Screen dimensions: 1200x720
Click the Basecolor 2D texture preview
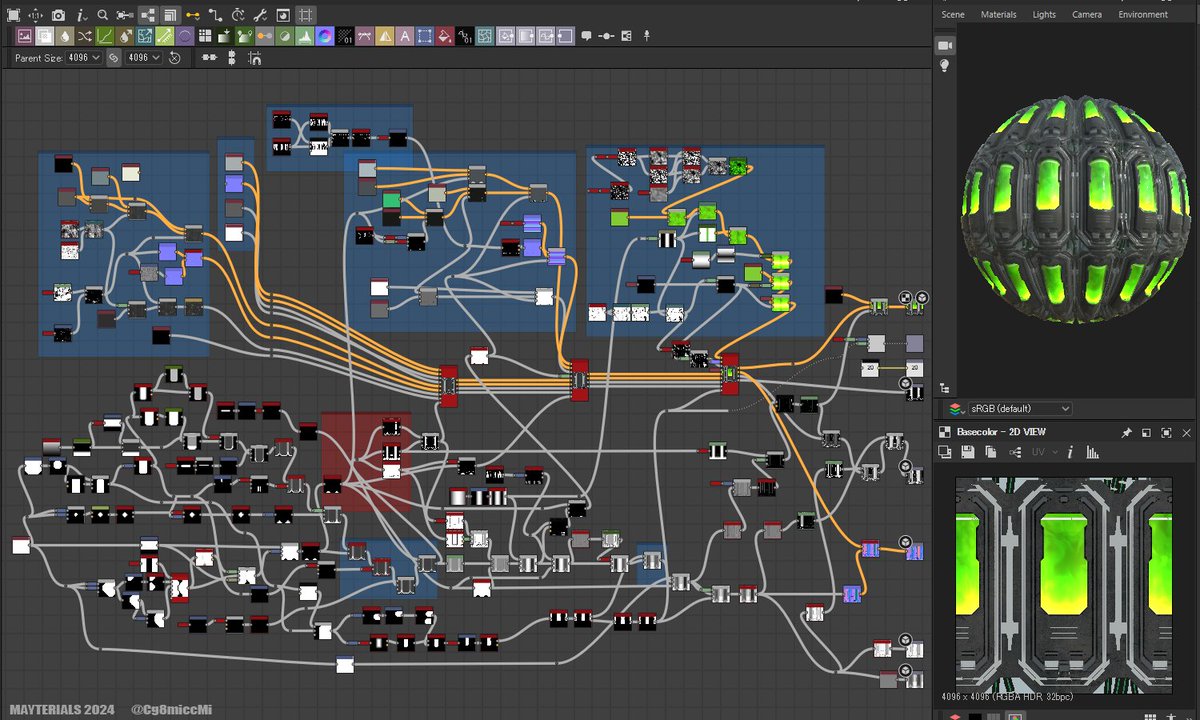point(1063,584)
